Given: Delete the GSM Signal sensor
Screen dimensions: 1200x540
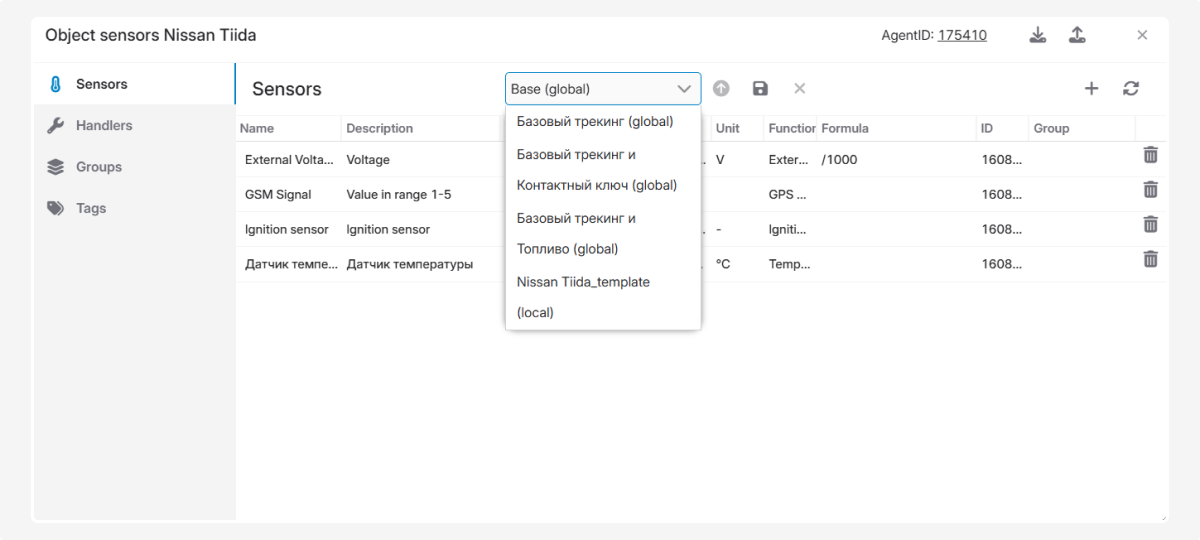Looking at the screenshot, I should [1150, 190].
